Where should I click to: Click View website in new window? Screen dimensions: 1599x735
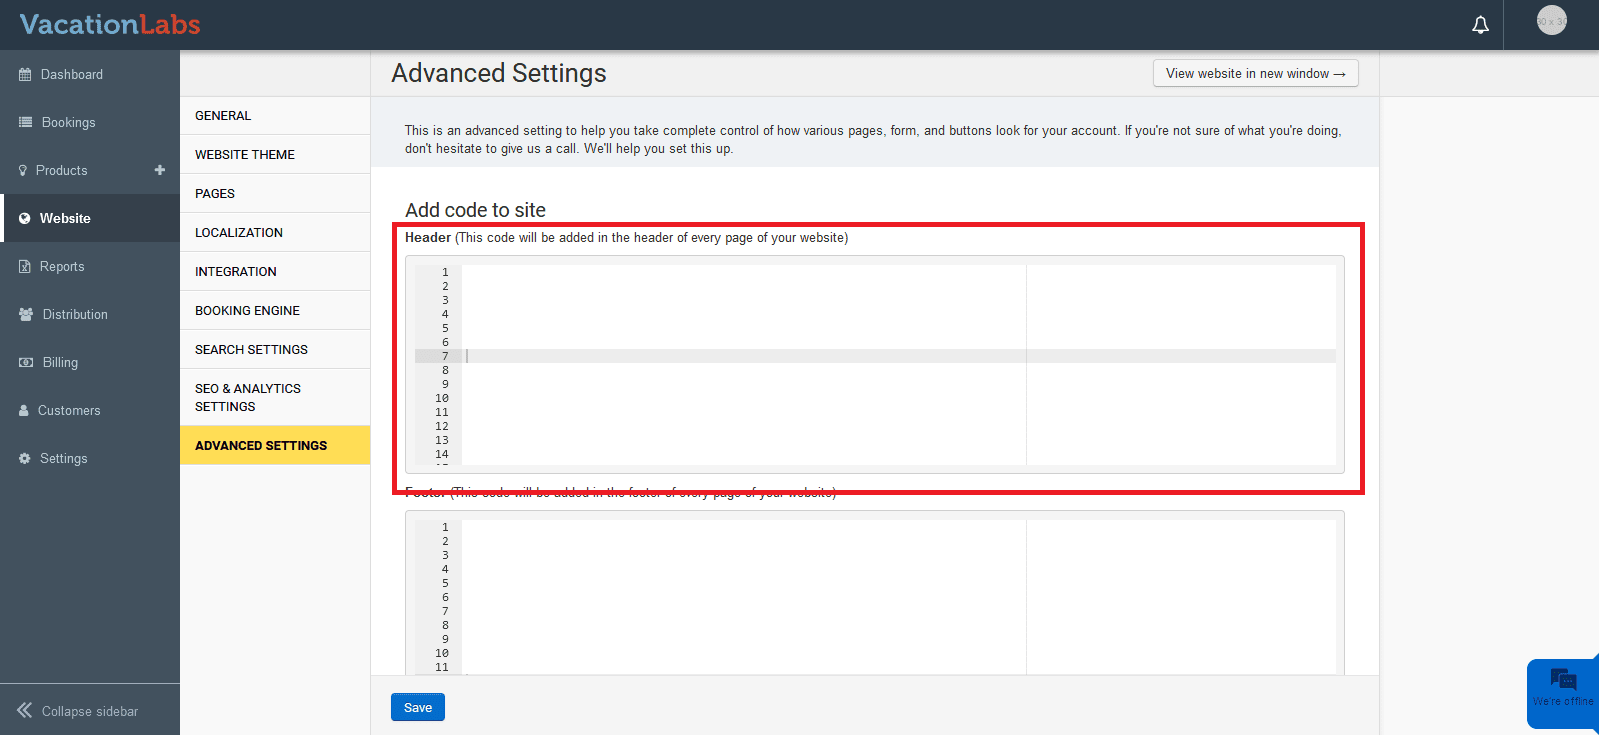[x=1255, y=74]
